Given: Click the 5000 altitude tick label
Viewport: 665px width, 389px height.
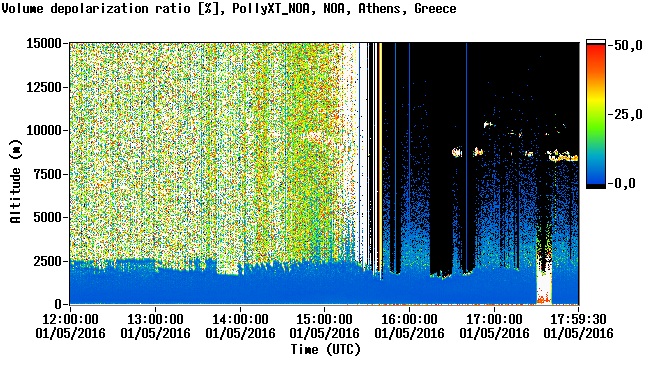Looking at the screenshot, I should [48, 217].
